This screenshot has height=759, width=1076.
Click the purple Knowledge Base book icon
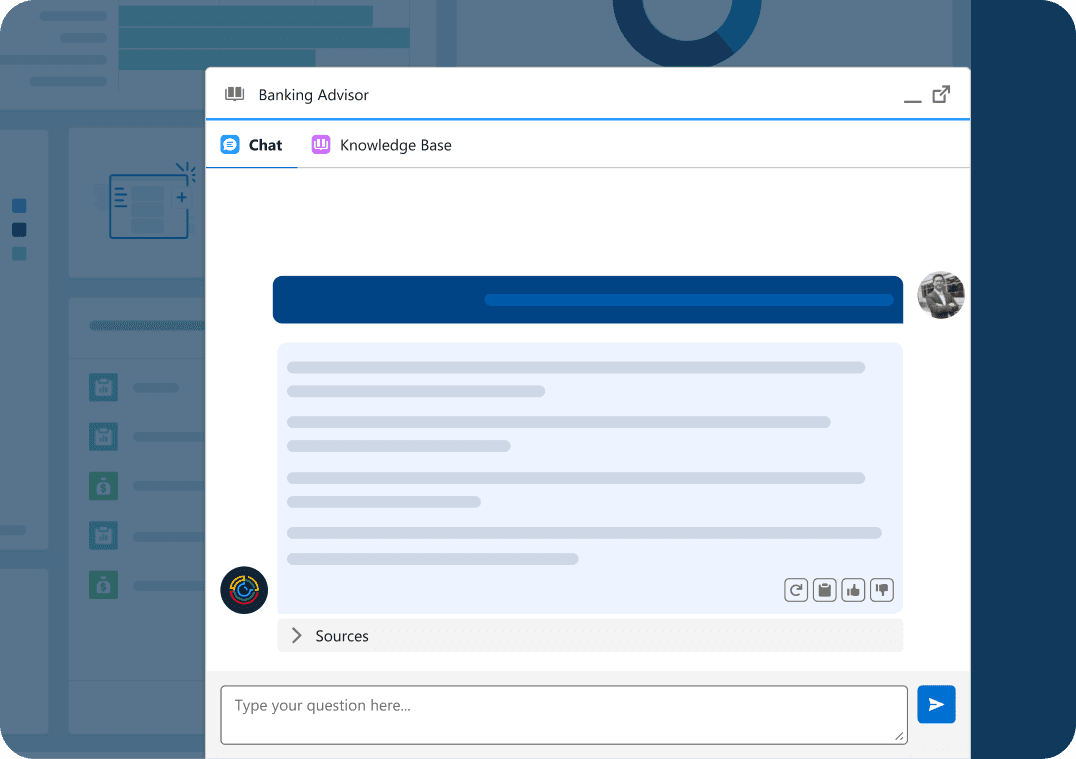coord(320,144)
